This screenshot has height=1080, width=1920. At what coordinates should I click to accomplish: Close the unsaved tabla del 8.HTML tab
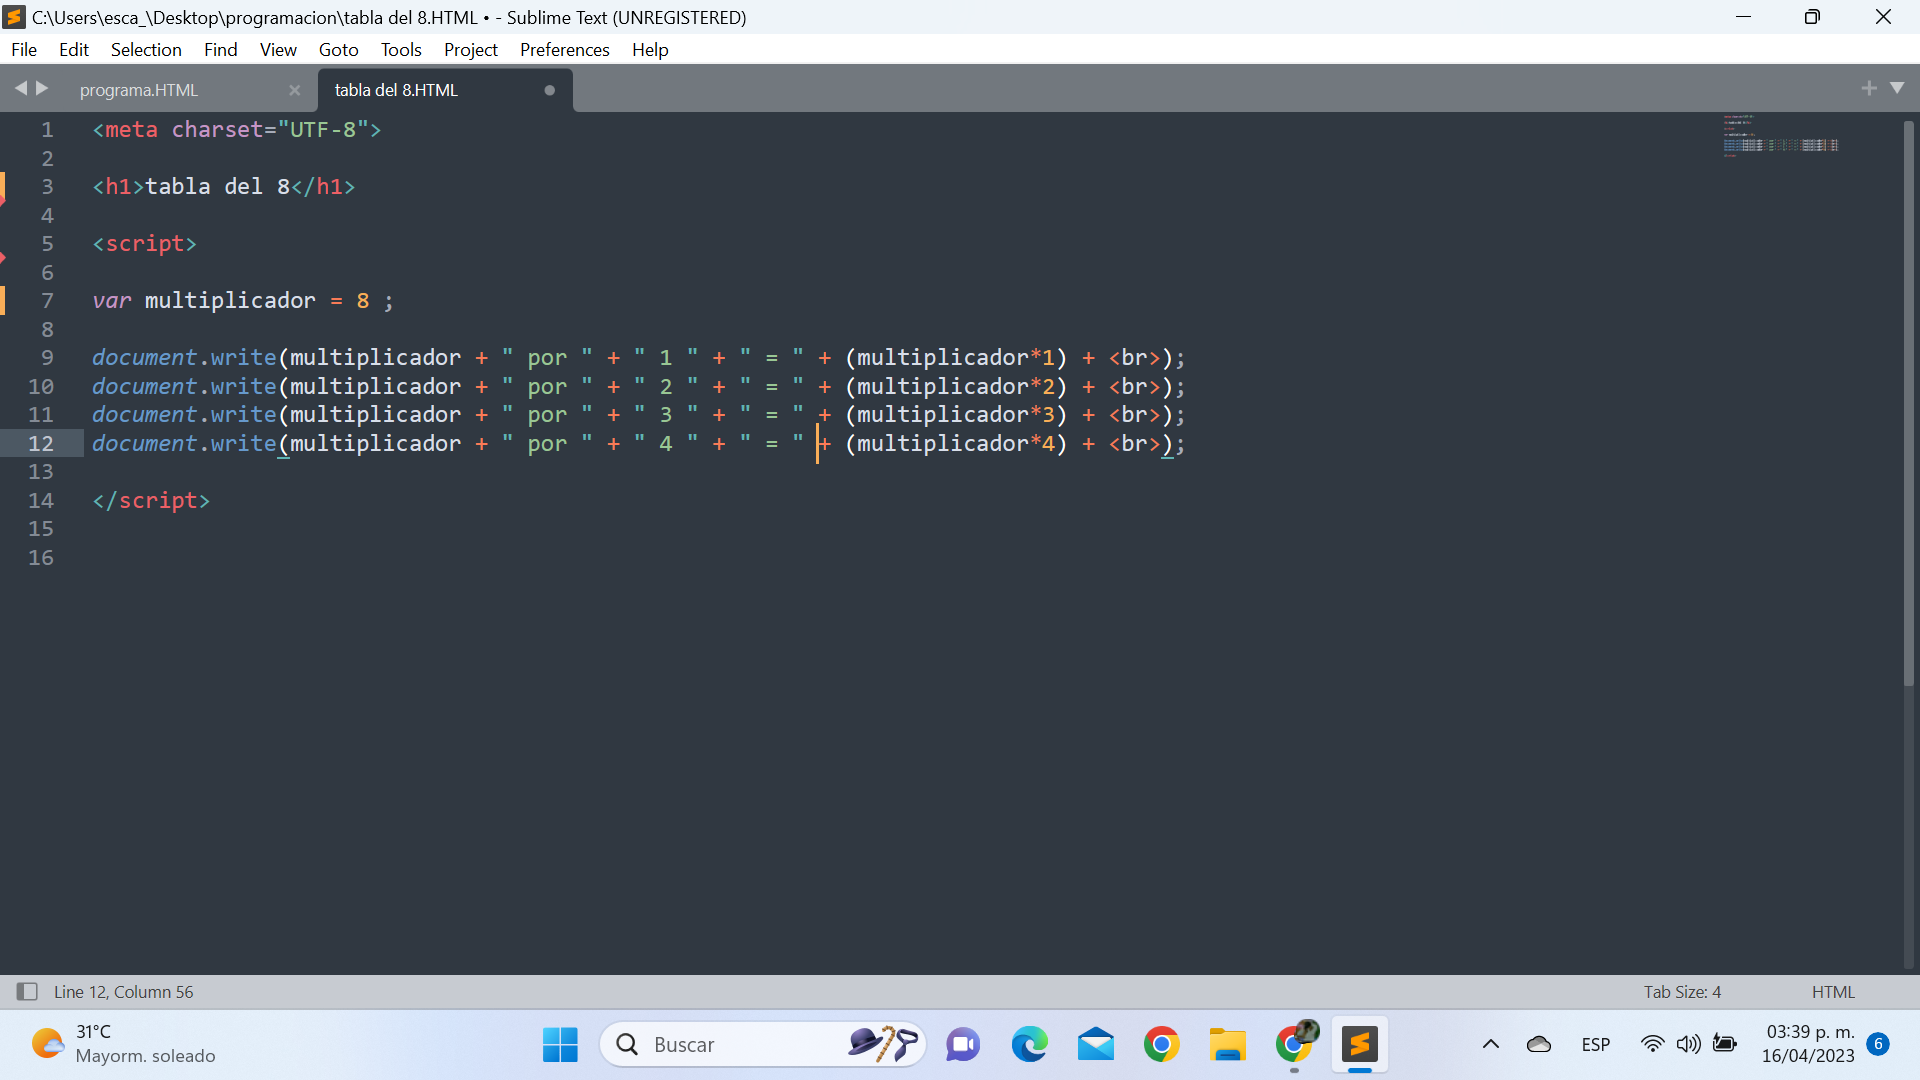tap(549, 90)
